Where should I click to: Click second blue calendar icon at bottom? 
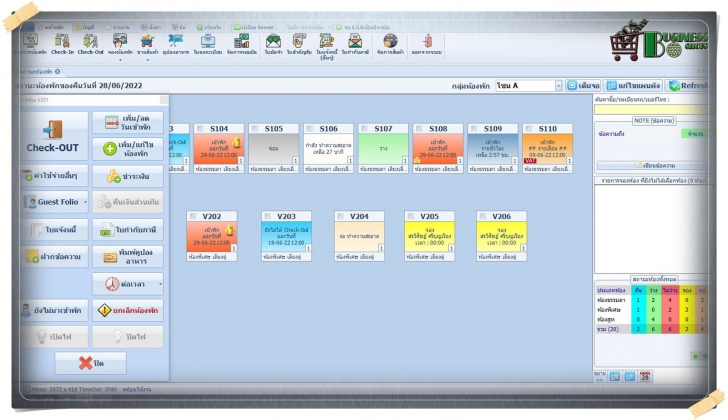click(630, 376)
